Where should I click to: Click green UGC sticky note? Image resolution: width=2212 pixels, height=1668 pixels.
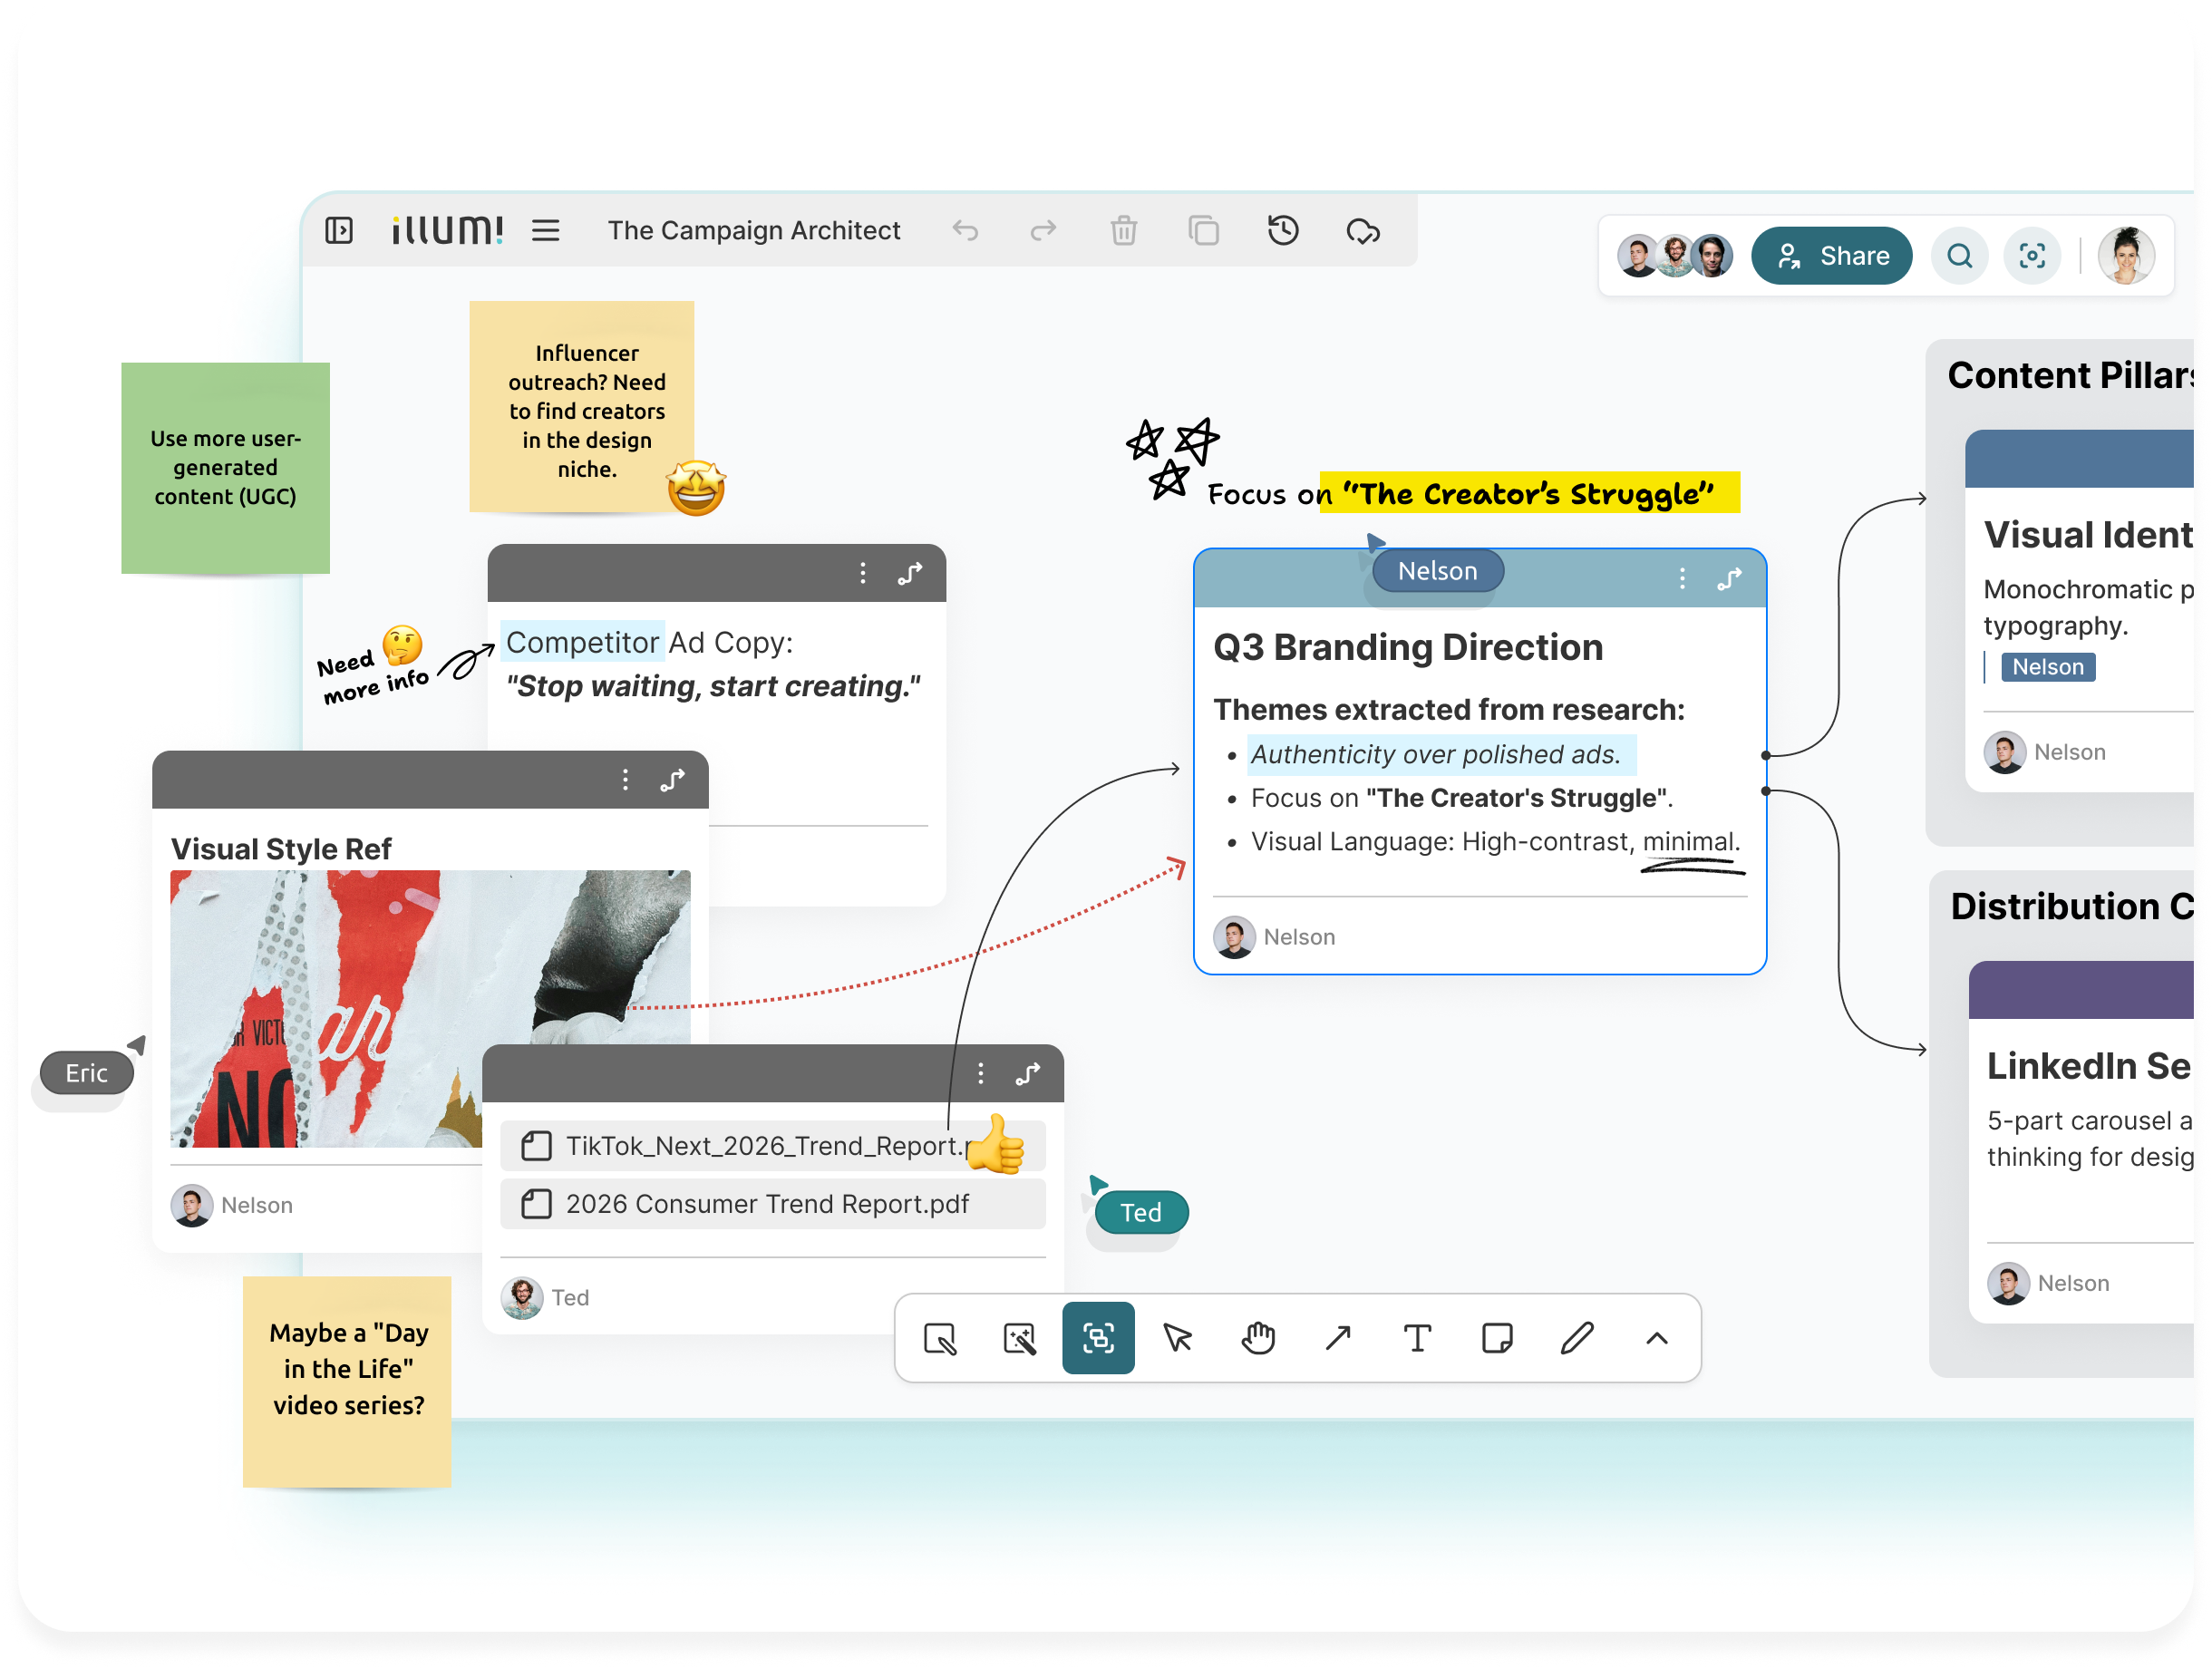(x=225, y=467)
